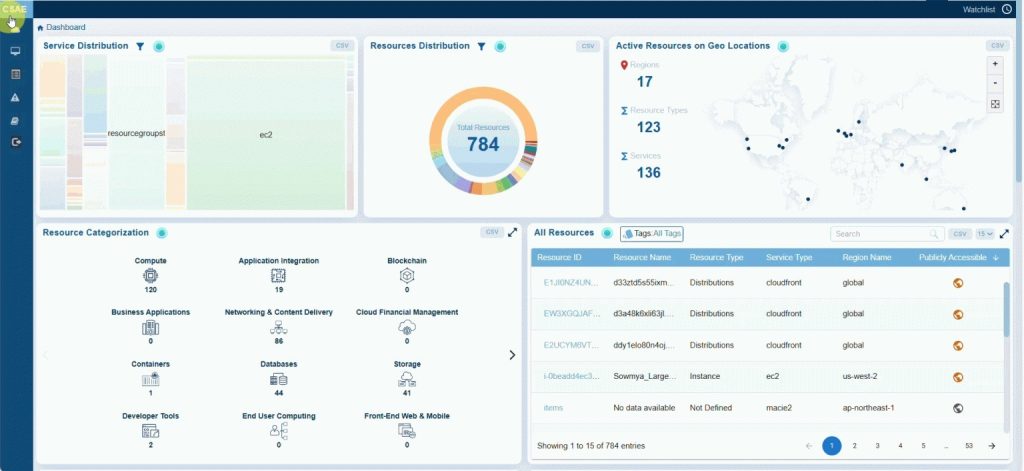Click the Resources Distribution filter icon

pyautogui.click(x=481, y=46)
